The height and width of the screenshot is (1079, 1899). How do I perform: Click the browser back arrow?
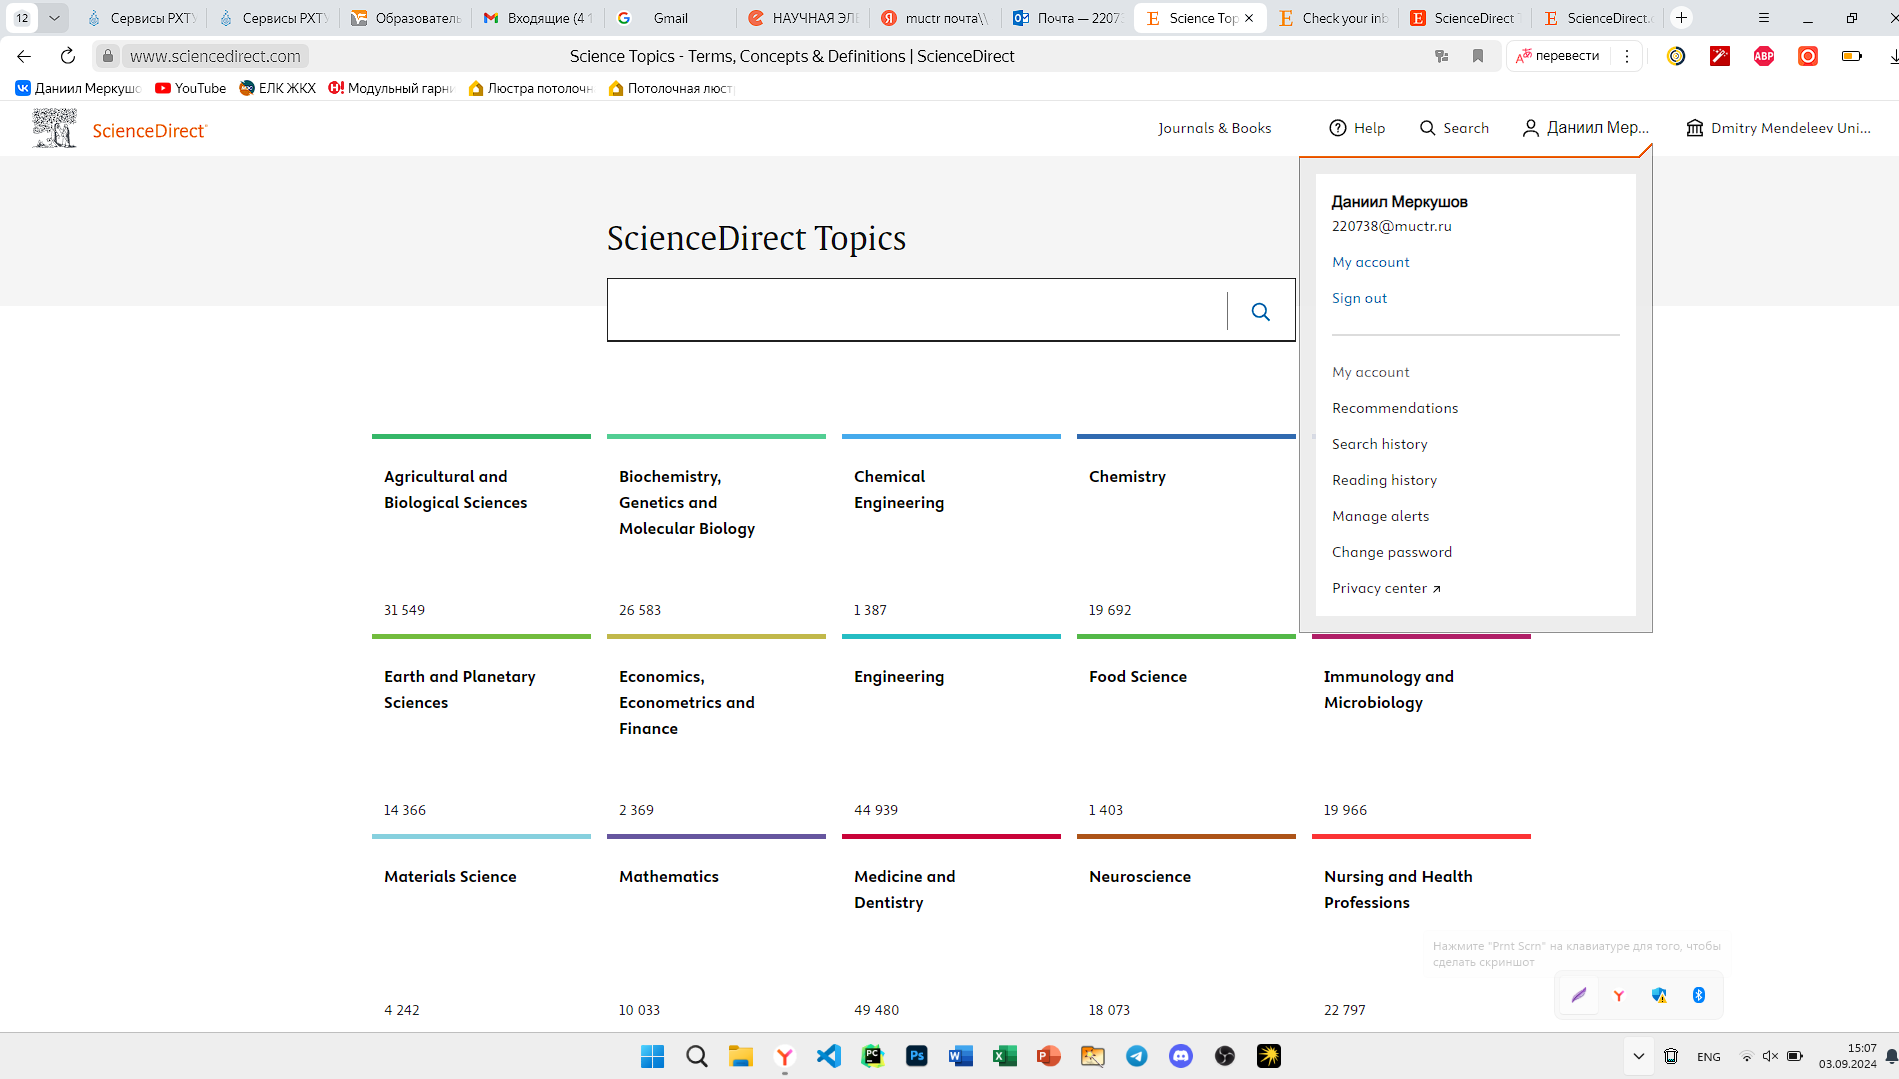pyautogui.click(x=24, y=56)
